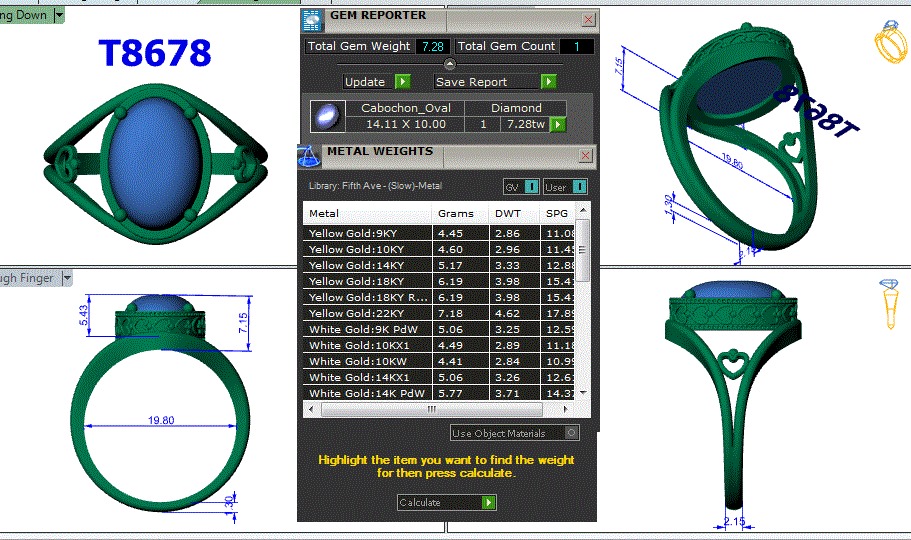Click the Cabochon Oval gem thumbnail
The image size is (911, 540).
(x=325, y=116)
